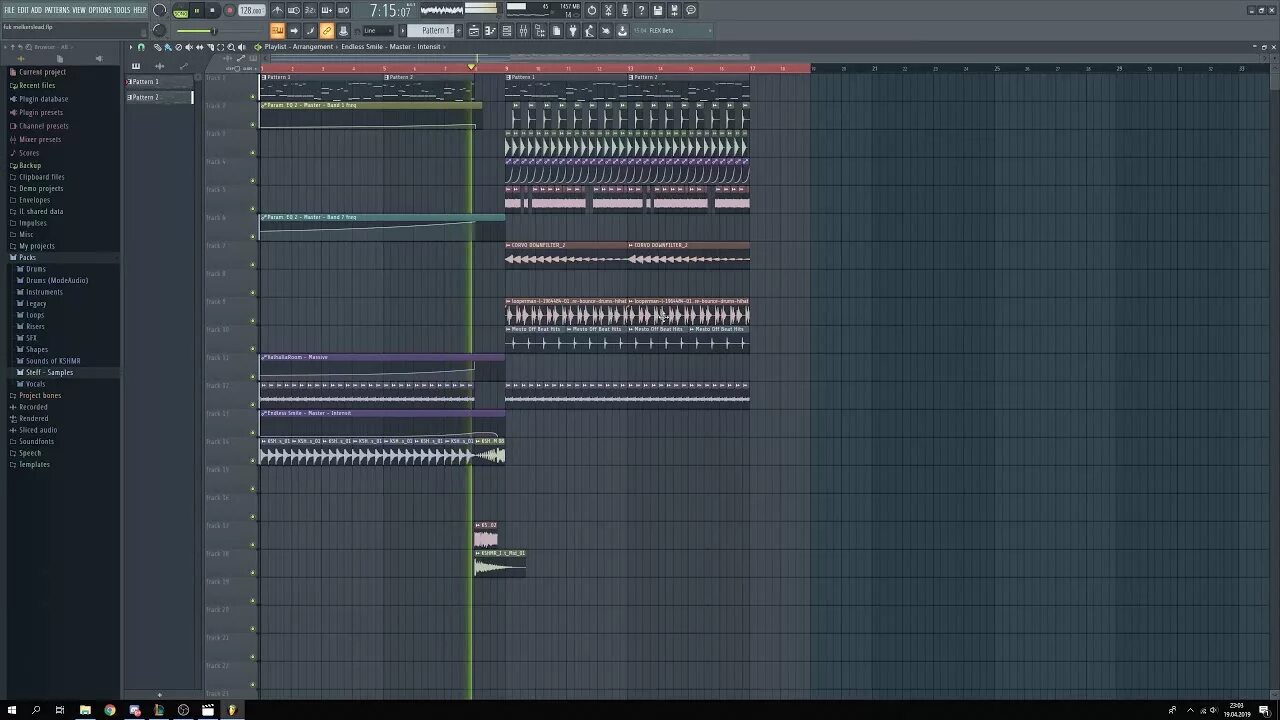Viewport: 1280px width, 720px height.
Task: Click the Save project floppy icon
Action: pos(658,11)
